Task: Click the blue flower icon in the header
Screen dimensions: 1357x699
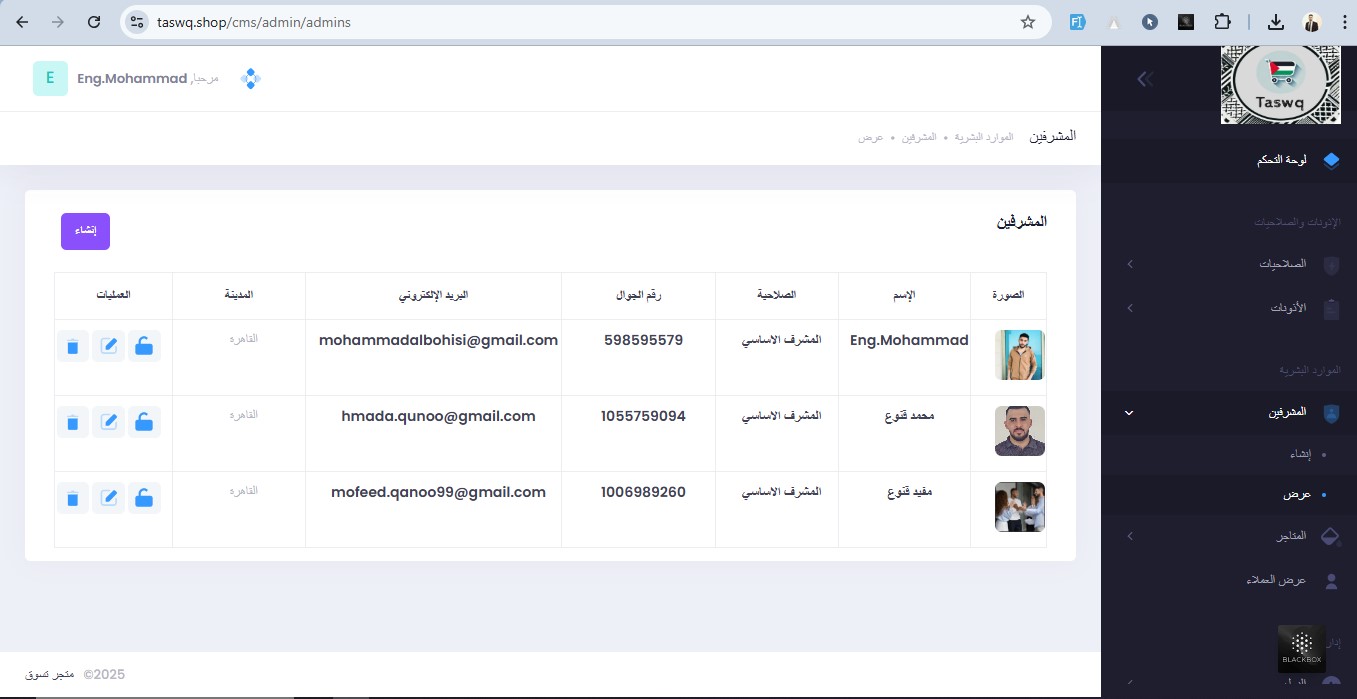Action: 251,79
